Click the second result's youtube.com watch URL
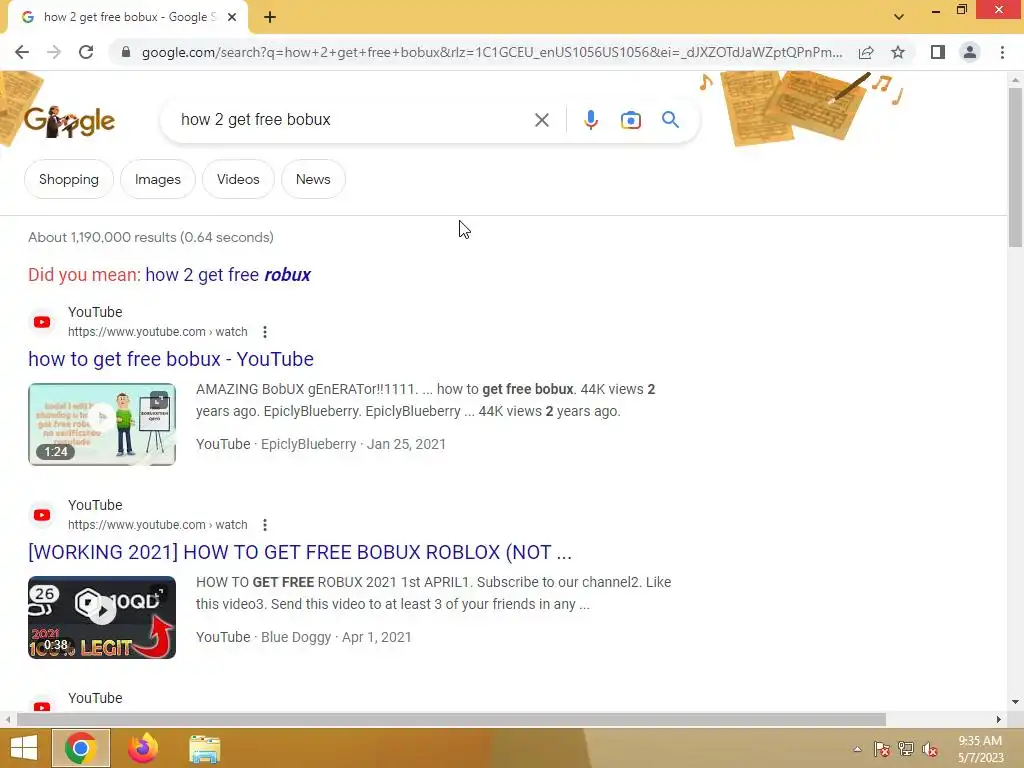 pyautogui.click(x=157, y=524)
